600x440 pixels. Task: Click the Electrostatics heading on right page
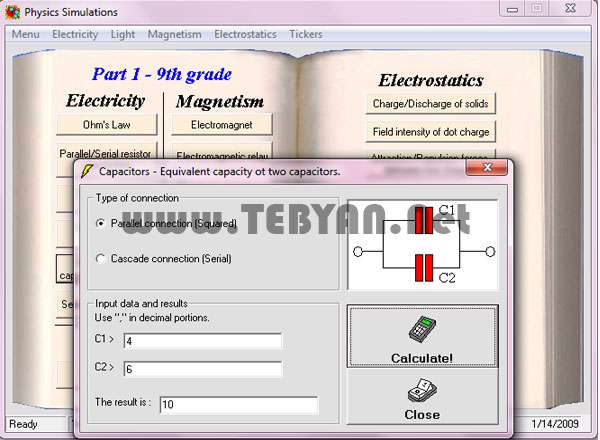(x=431, y=80)
